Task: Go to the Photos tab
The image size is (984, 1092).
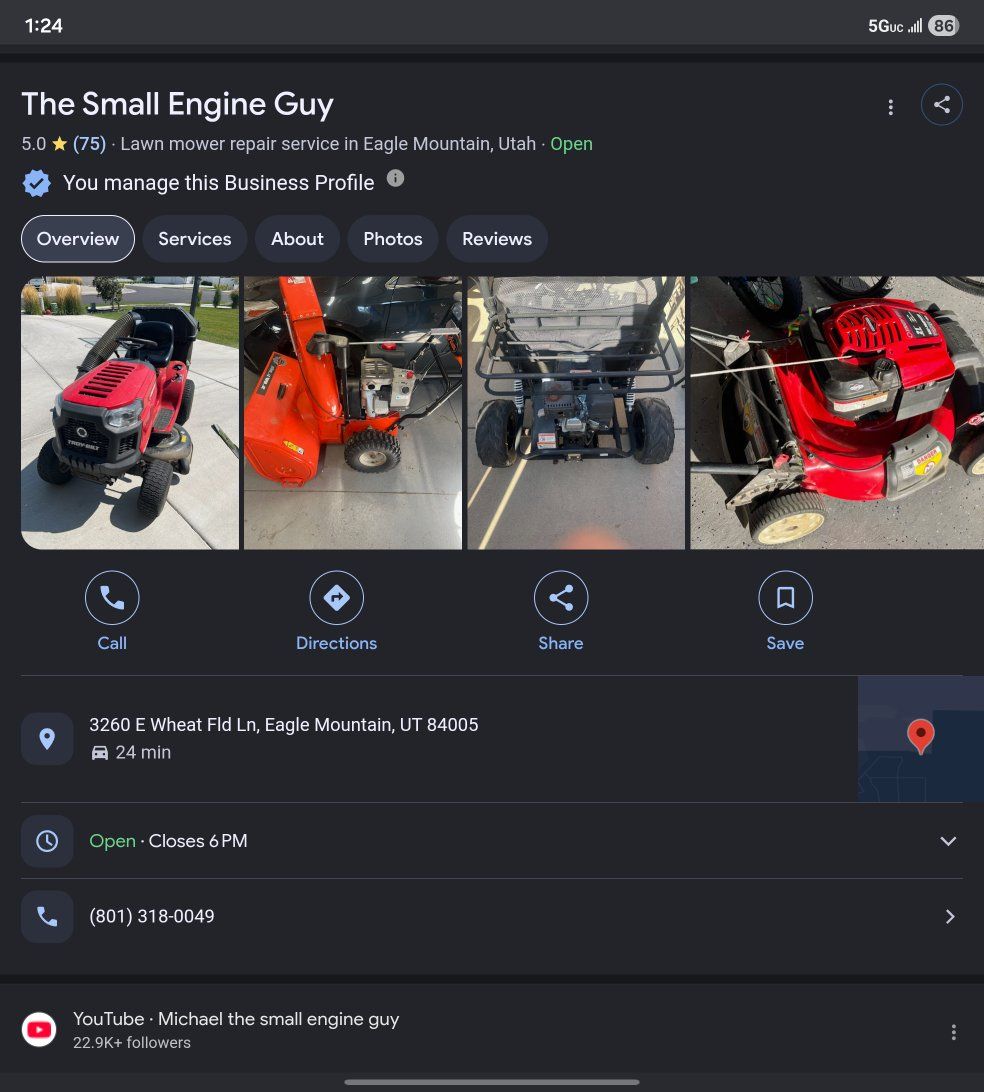Action: pyautogui.click(x=393, y=239)
